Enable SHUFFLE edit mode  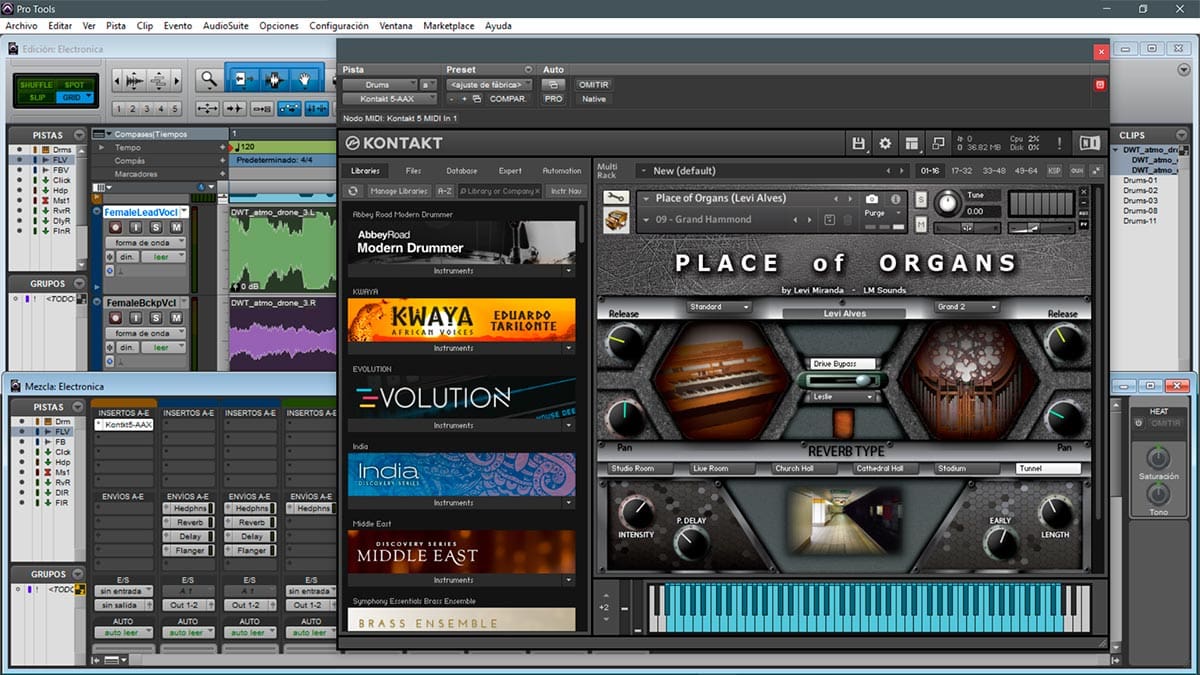[36, 85]
